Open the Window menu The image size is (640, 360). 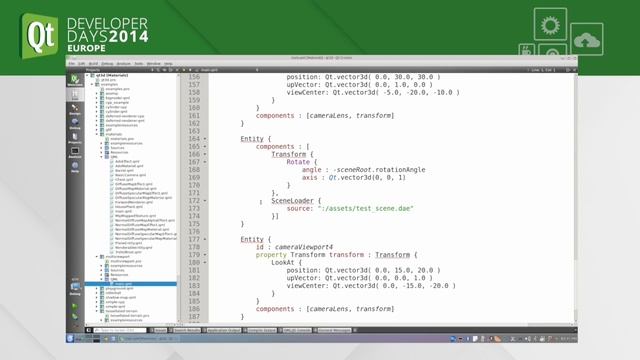coord(154,64)
